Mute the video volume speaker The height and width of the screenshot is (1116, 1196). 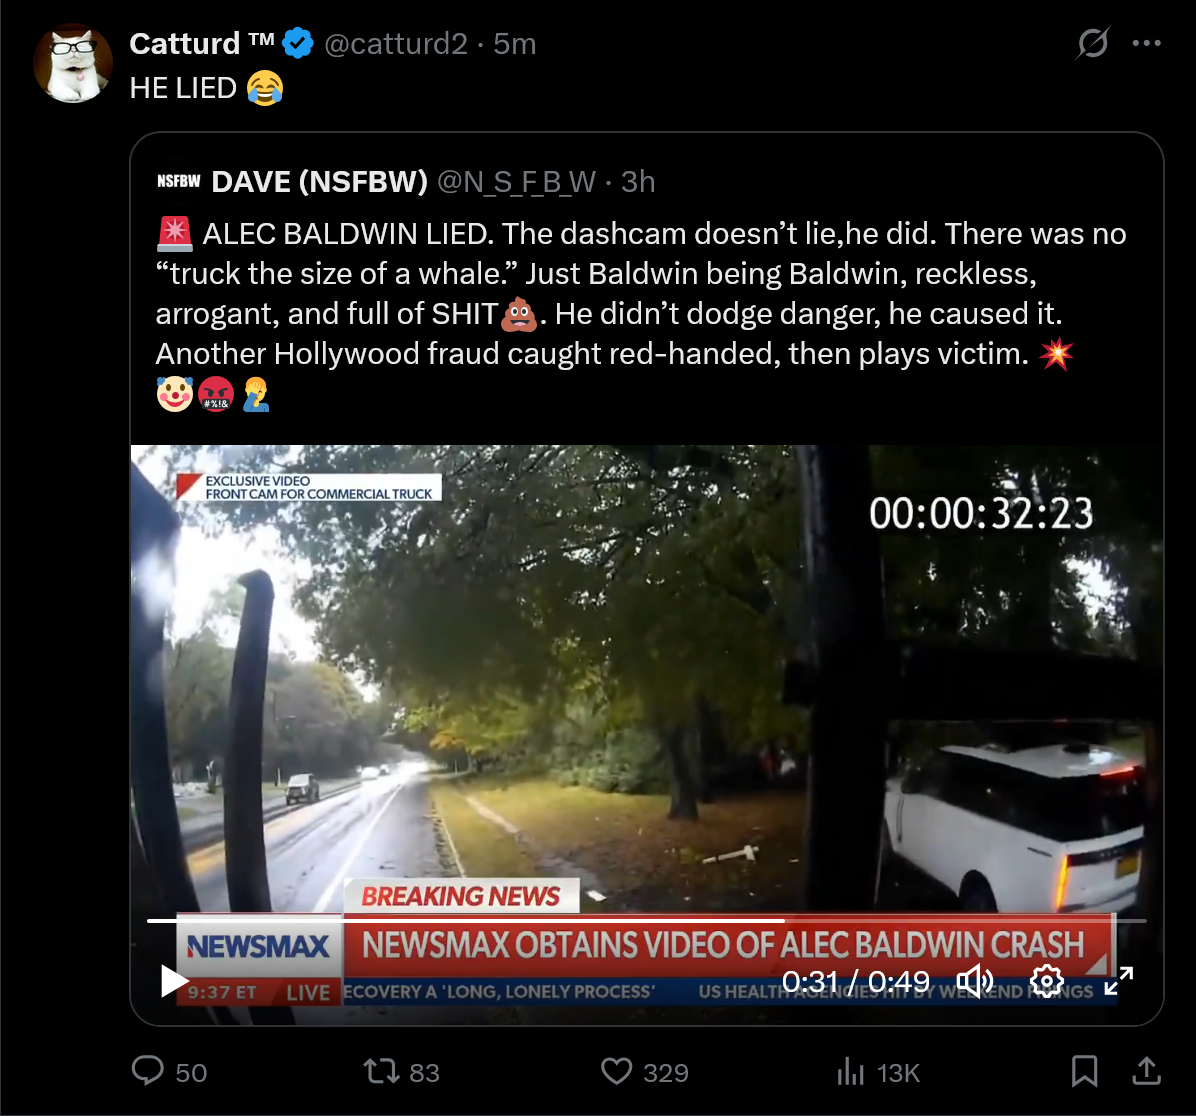pyautogui.click(x=975, y=981)
